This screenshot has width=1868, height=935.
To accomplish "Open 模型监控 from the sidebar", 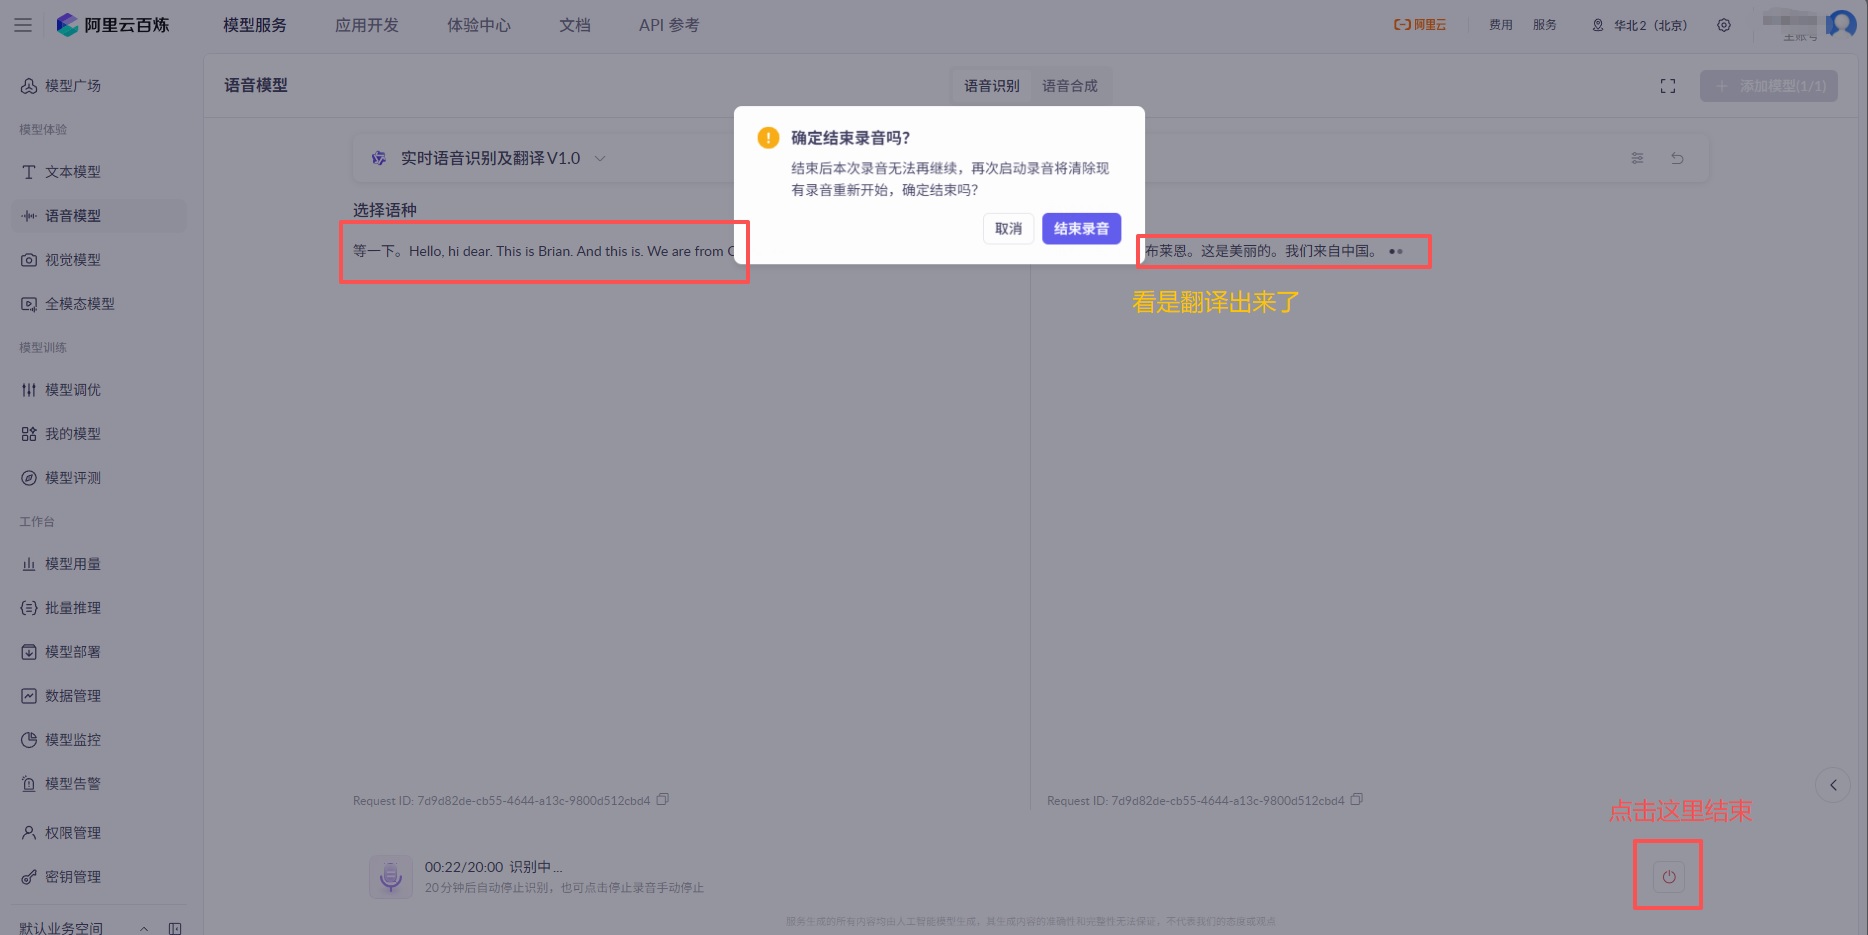I will click(72, 739).
